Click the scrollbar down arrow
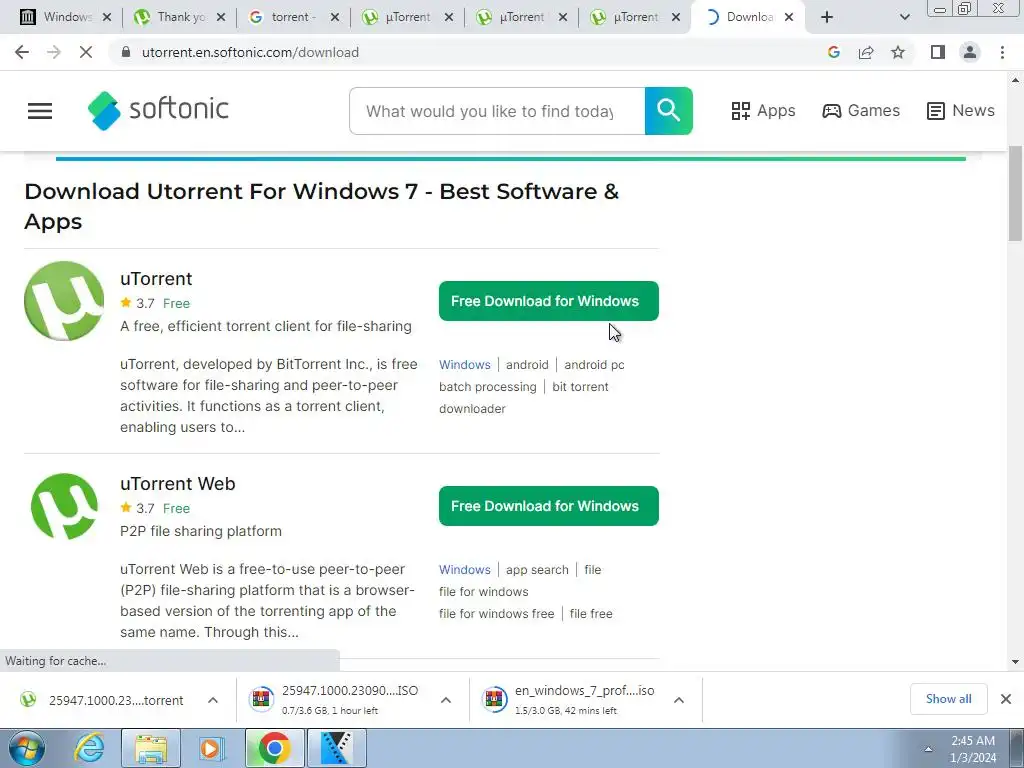 pos(1015,662)
